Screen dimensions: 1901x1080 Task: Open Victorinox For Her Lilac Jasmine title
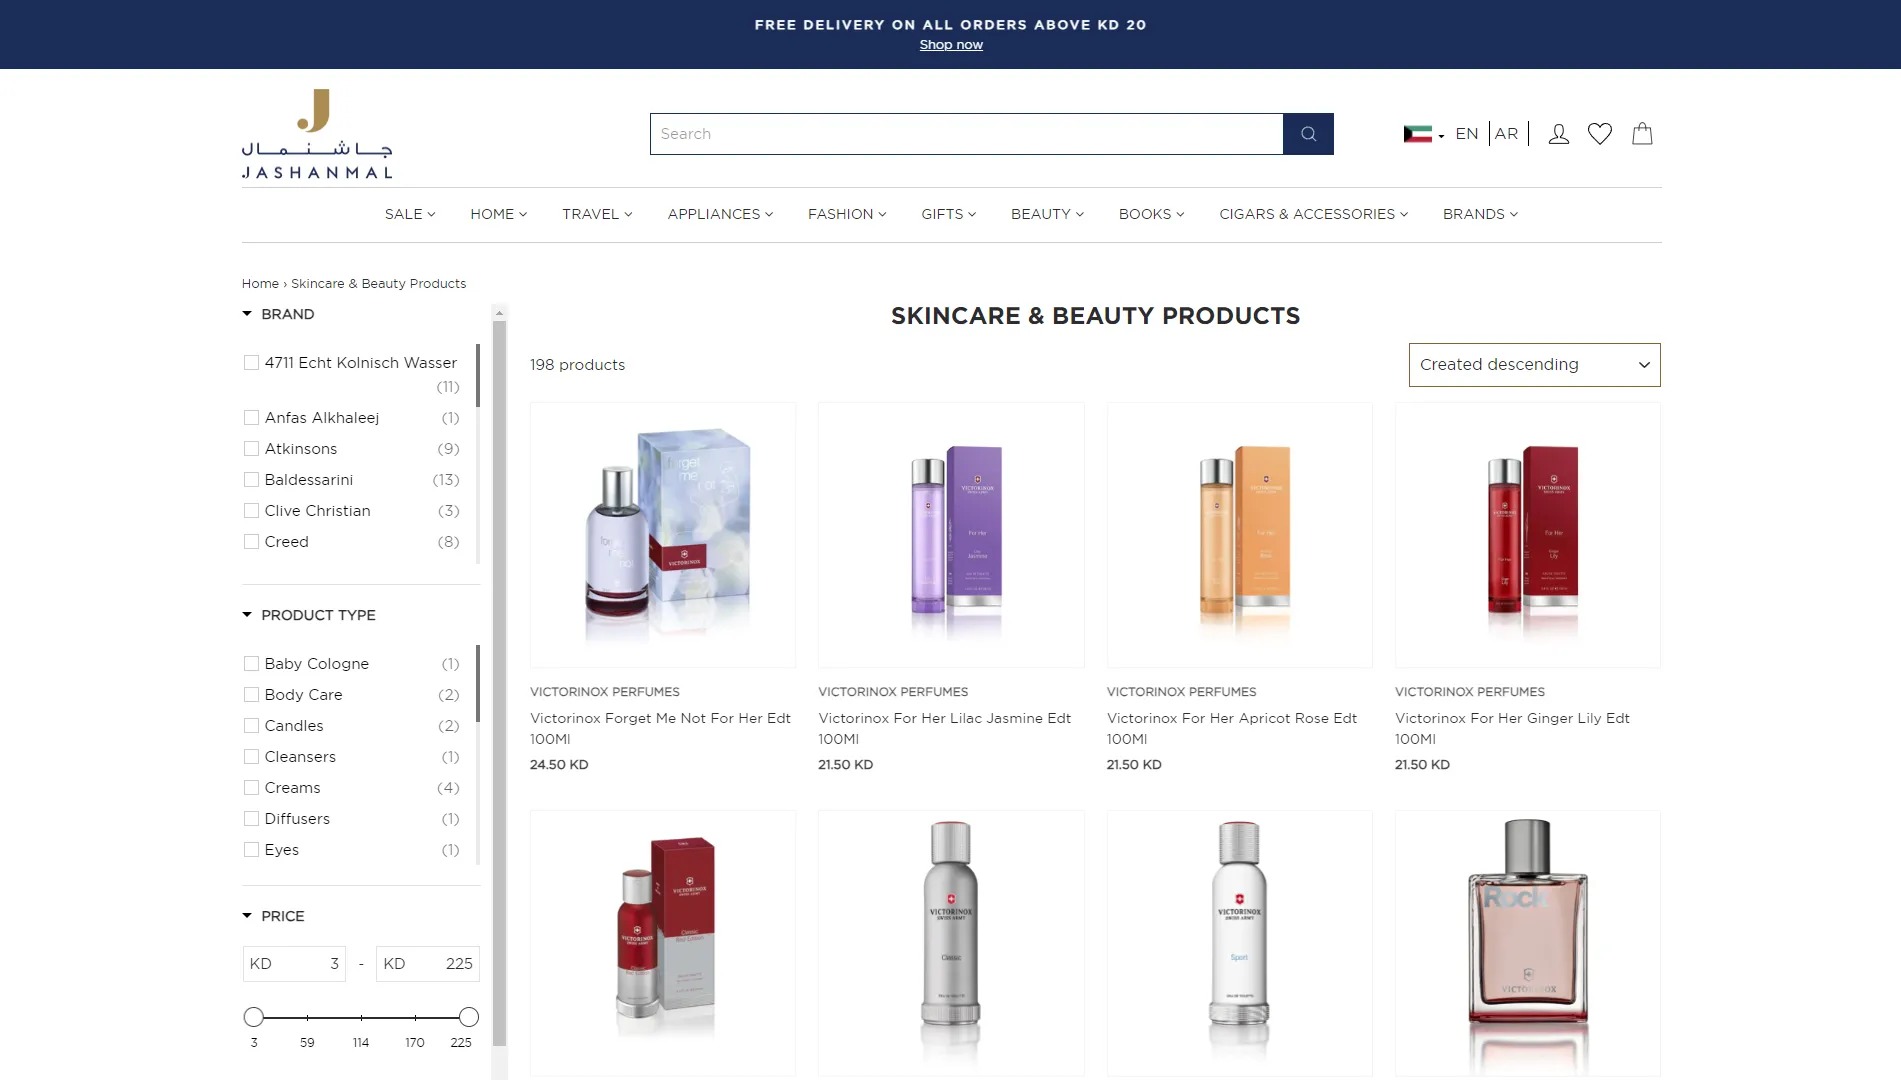click(x=944, y=729)
